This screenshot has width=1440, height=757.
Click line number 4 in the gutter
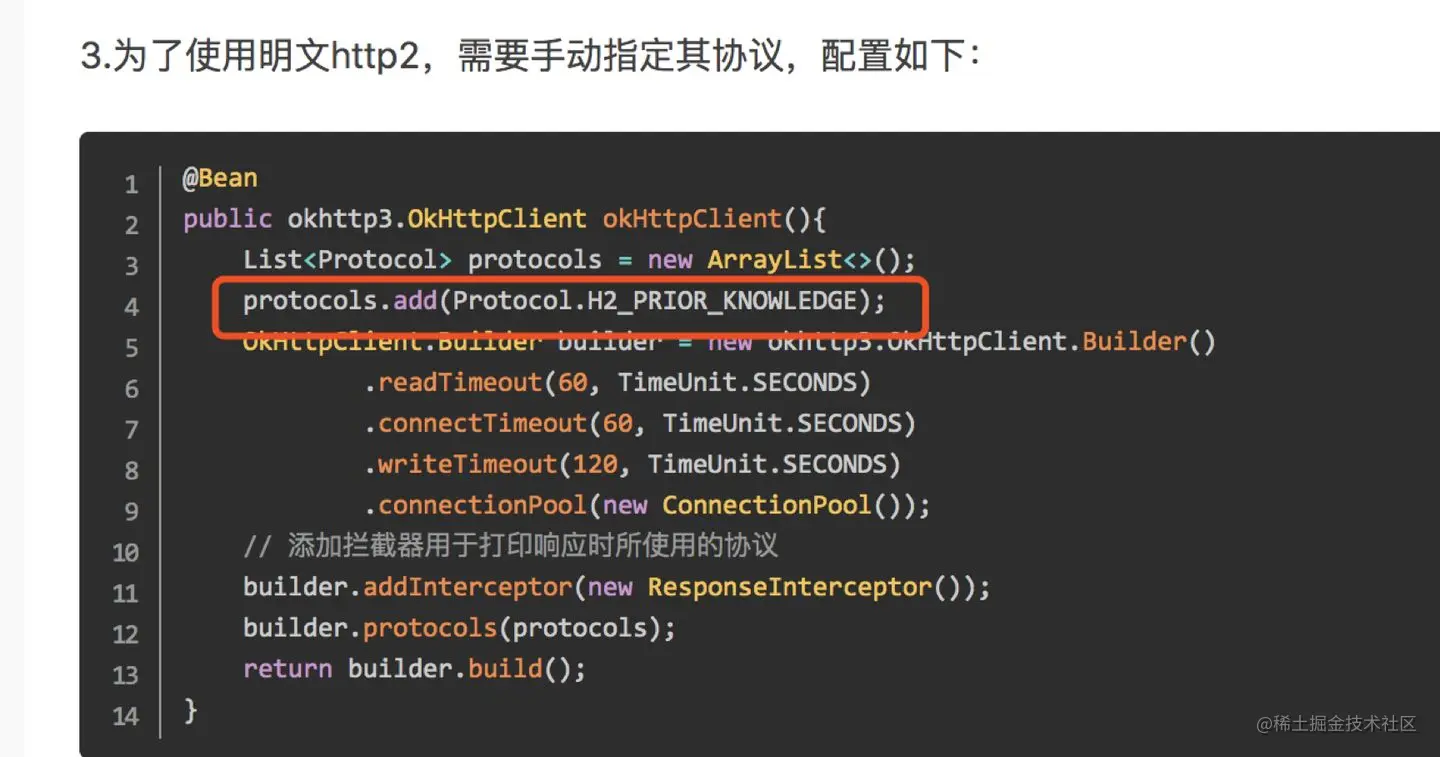click(131, 306)
